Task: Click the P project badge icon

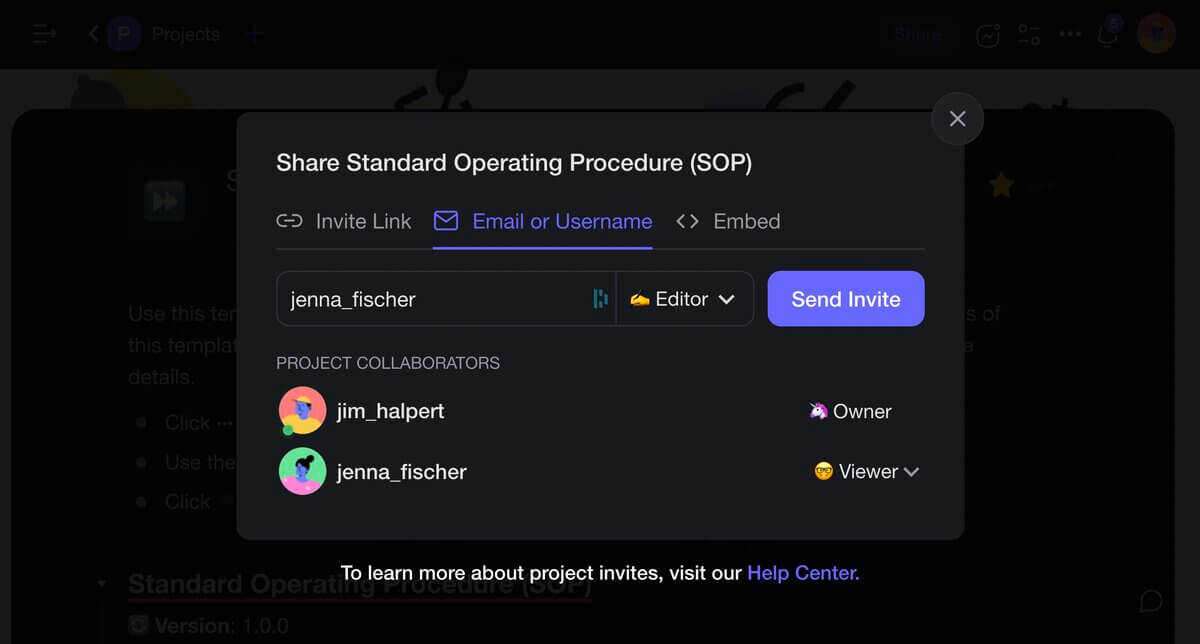Action: 124,34
